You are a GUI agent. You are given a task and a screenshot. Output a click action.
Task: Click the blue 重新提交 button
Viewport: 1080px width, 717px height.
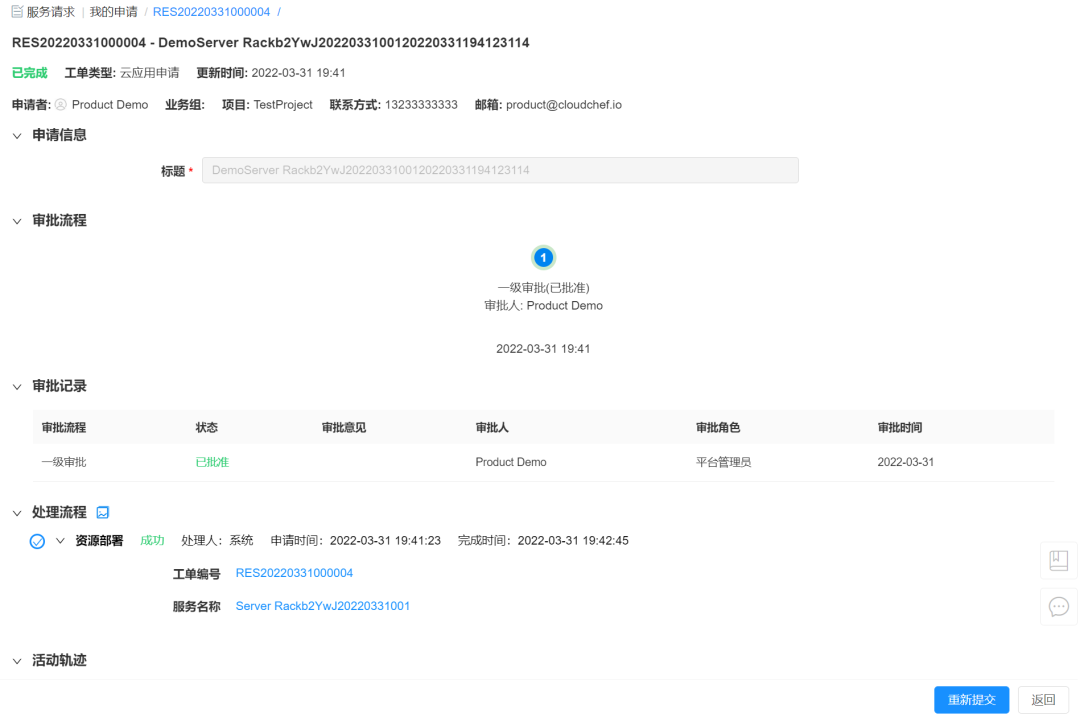click(971, 700)
